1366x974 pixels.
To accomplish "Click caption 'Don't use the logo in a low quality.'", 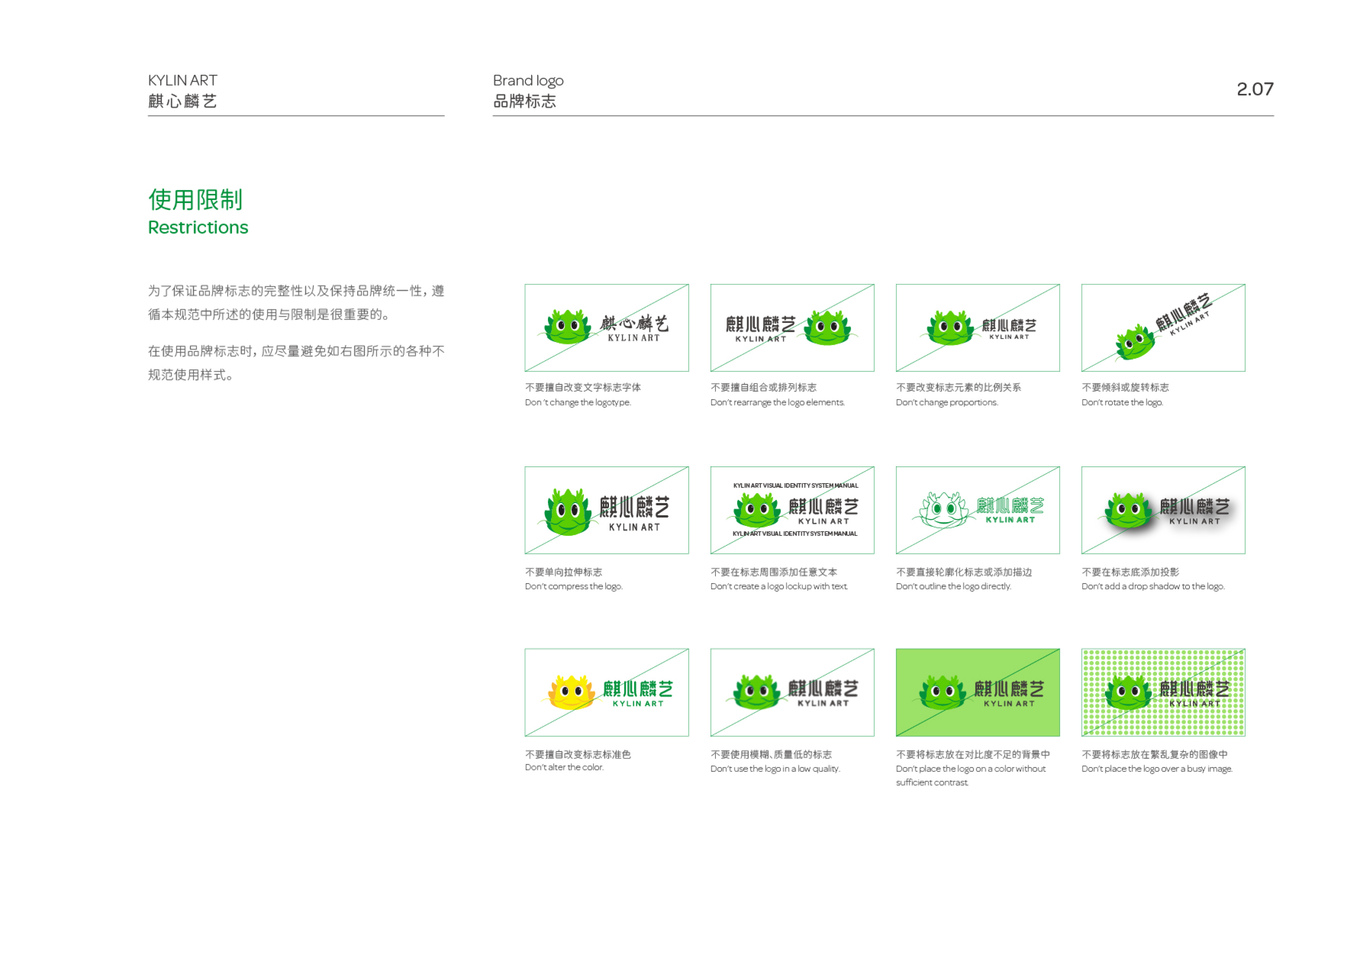I will [775, 768].
